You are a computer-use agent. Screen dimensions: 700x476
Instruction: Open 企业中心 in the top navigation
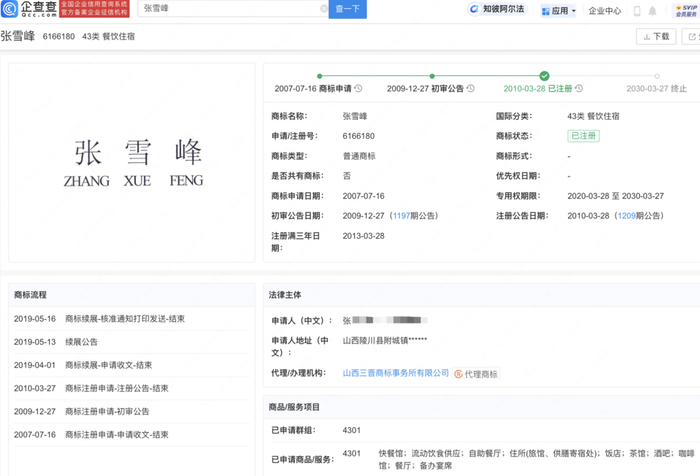(x=604, y=11)
